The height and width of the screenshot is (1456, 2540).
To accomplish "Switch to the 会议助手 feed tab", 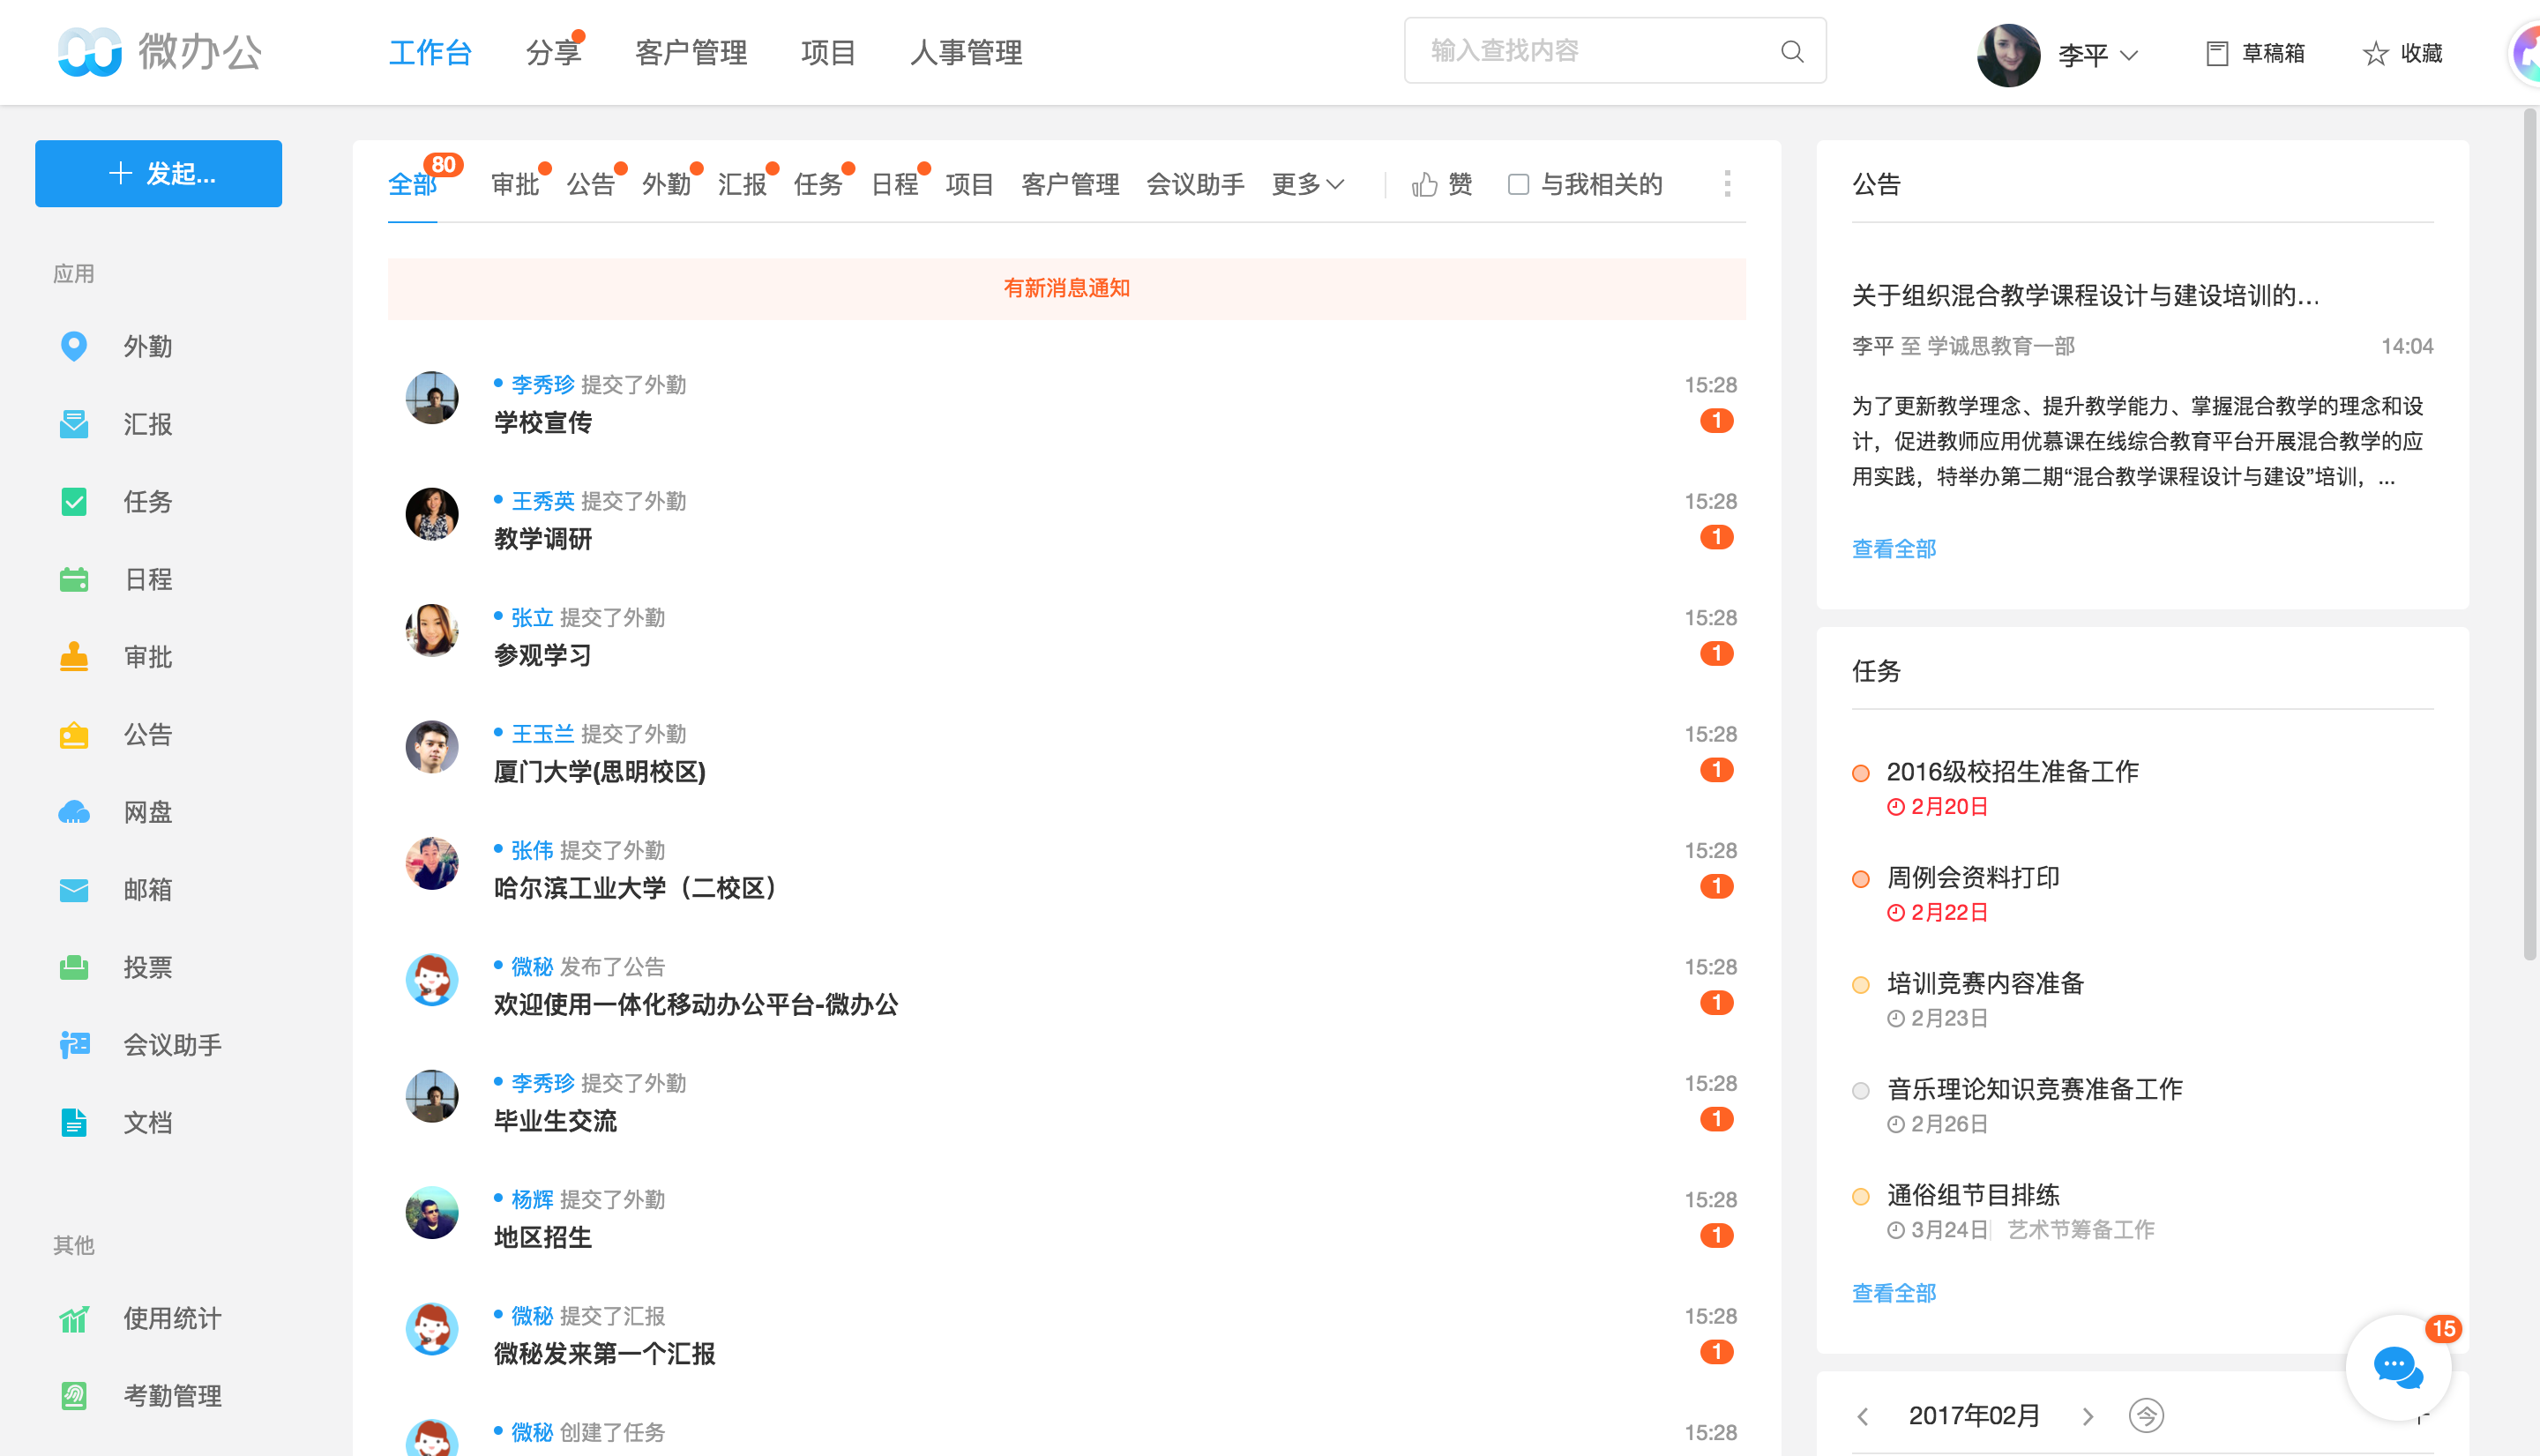I will (1195, 184).
